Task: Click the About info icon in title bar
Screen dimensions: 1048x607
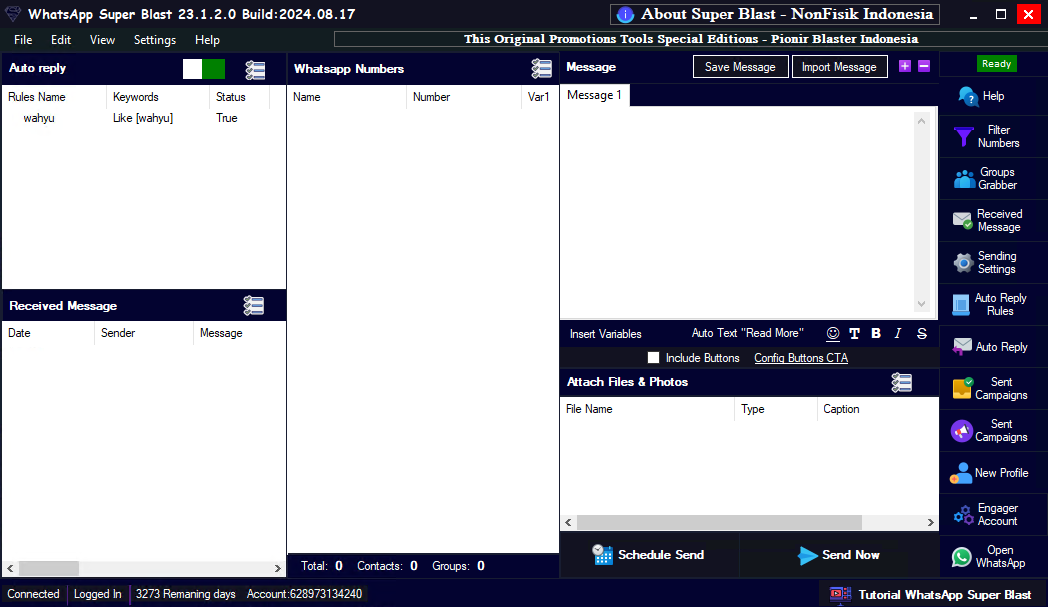Action: [x=625, y=15]
